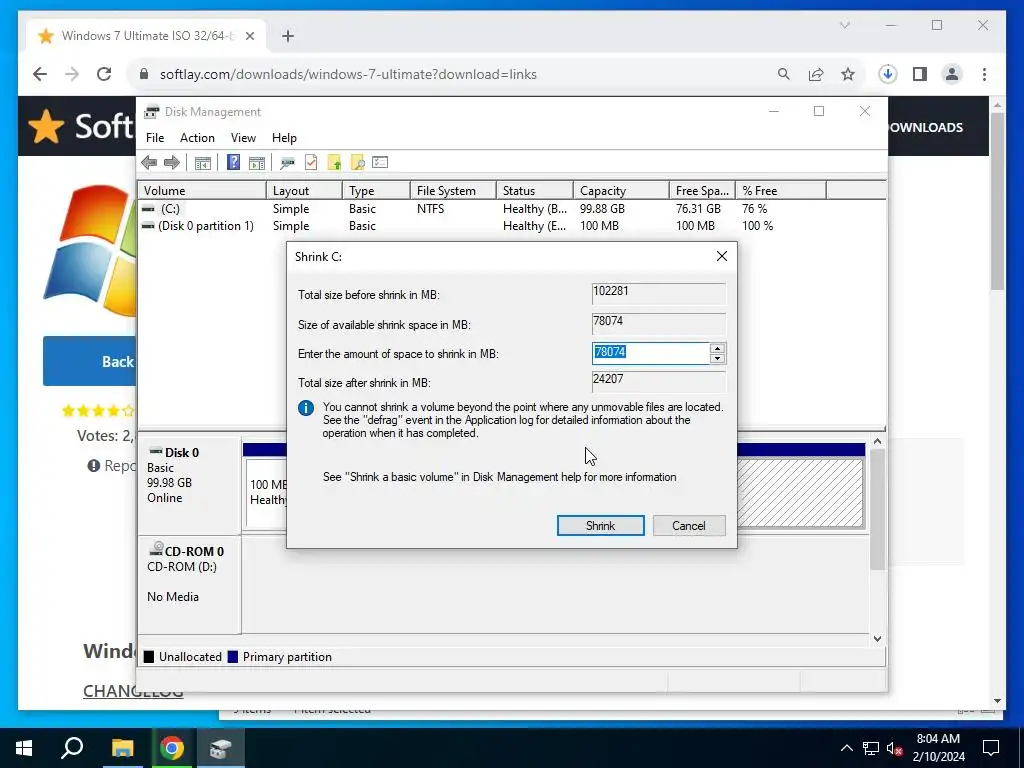Click the Disk Management graphical view scroll down arrow

(878, 639)
